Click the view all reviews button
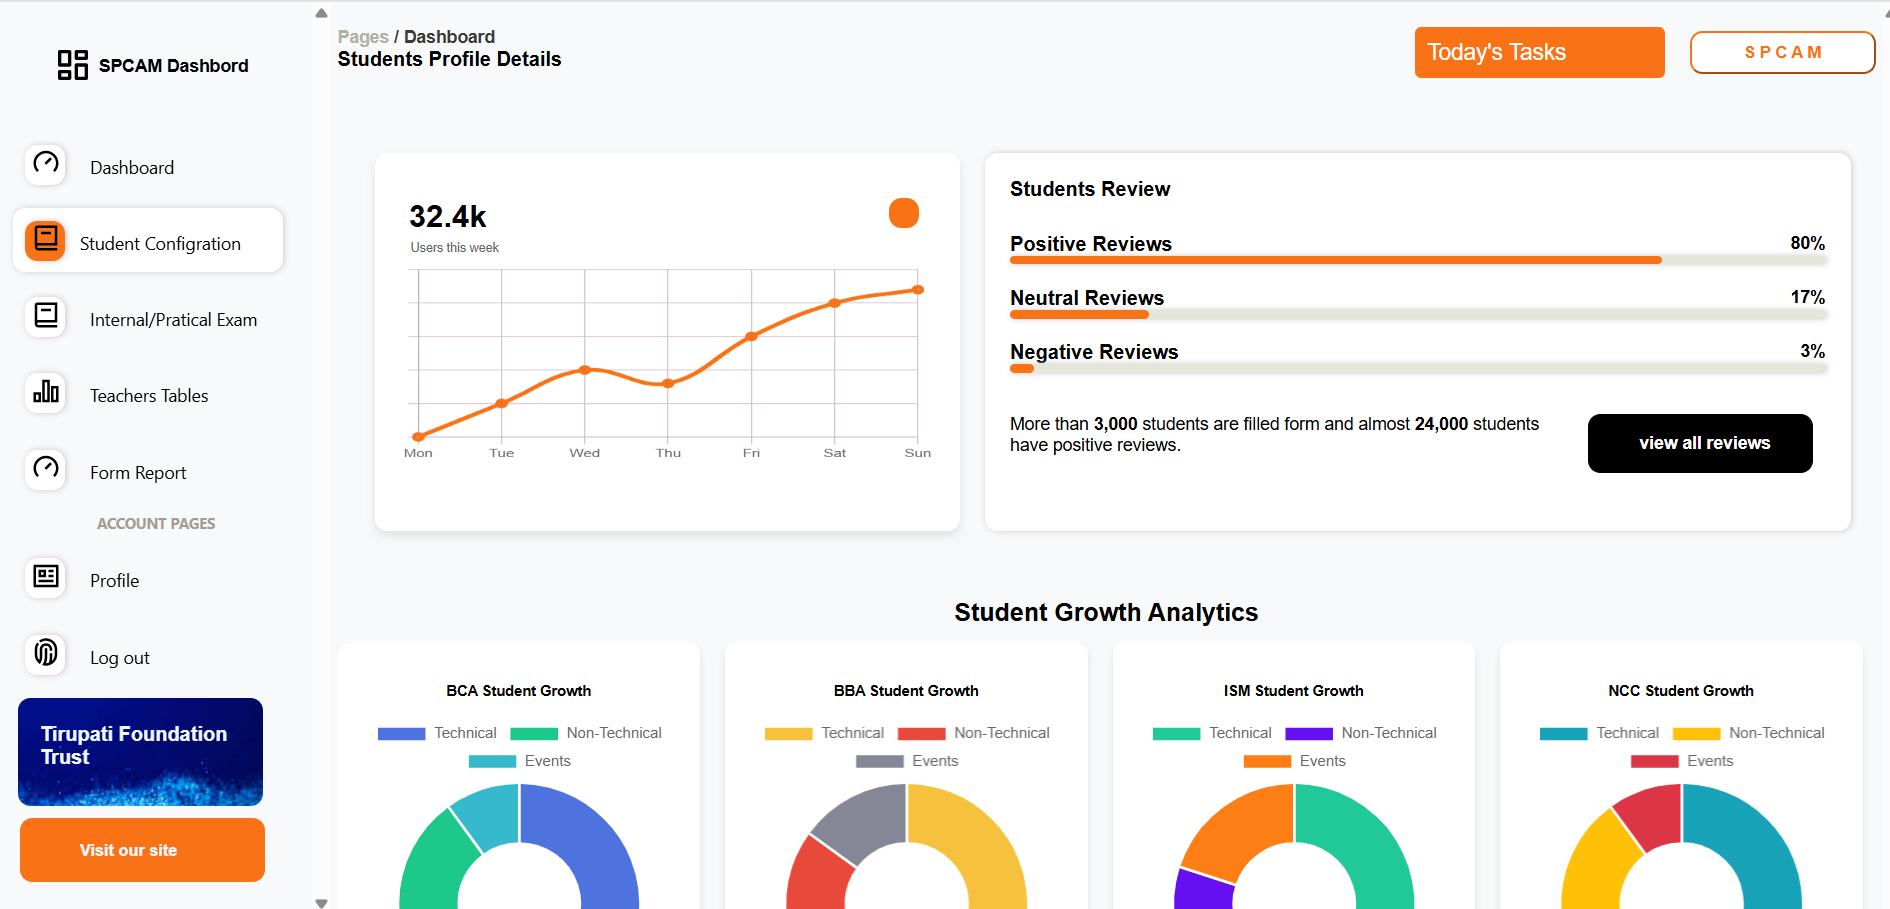The height and width of the screenshot is (909, 1890). (x=1700, y=443)
